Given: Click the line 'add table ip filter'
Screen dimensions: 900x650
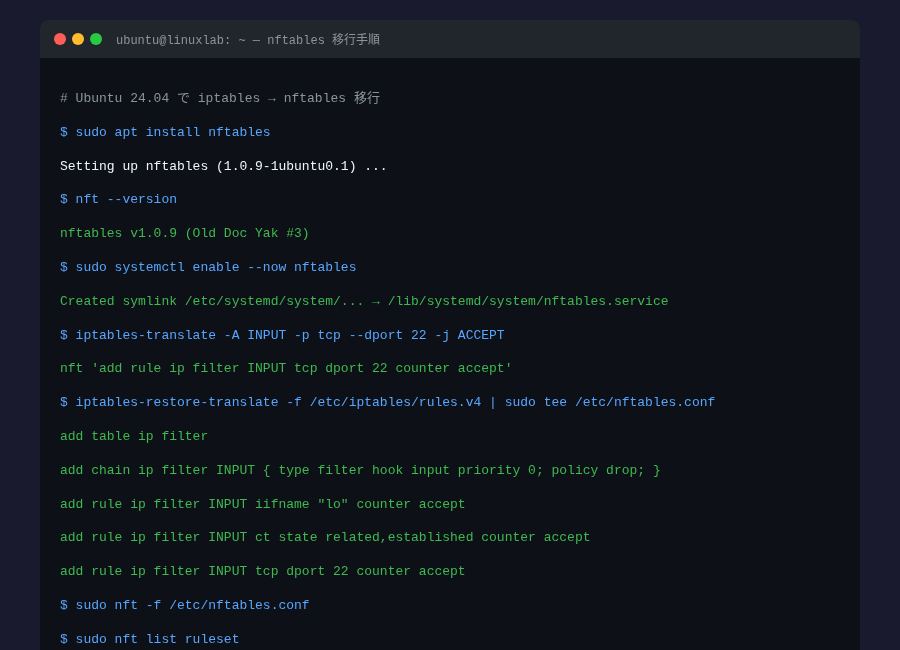Looking at the screenshot, I should tap(134, 436).
